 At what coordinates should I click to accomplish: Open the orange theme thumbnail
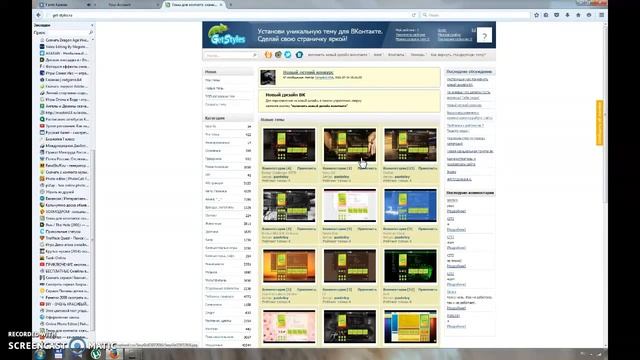pos(289,266)
